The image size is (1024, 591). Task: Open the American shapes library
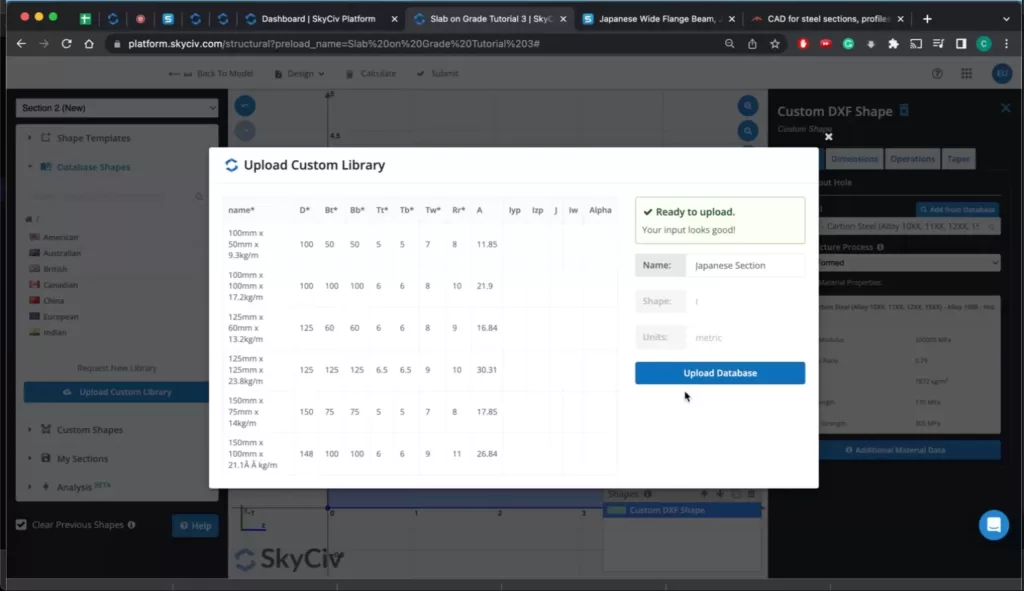(60, 237)
